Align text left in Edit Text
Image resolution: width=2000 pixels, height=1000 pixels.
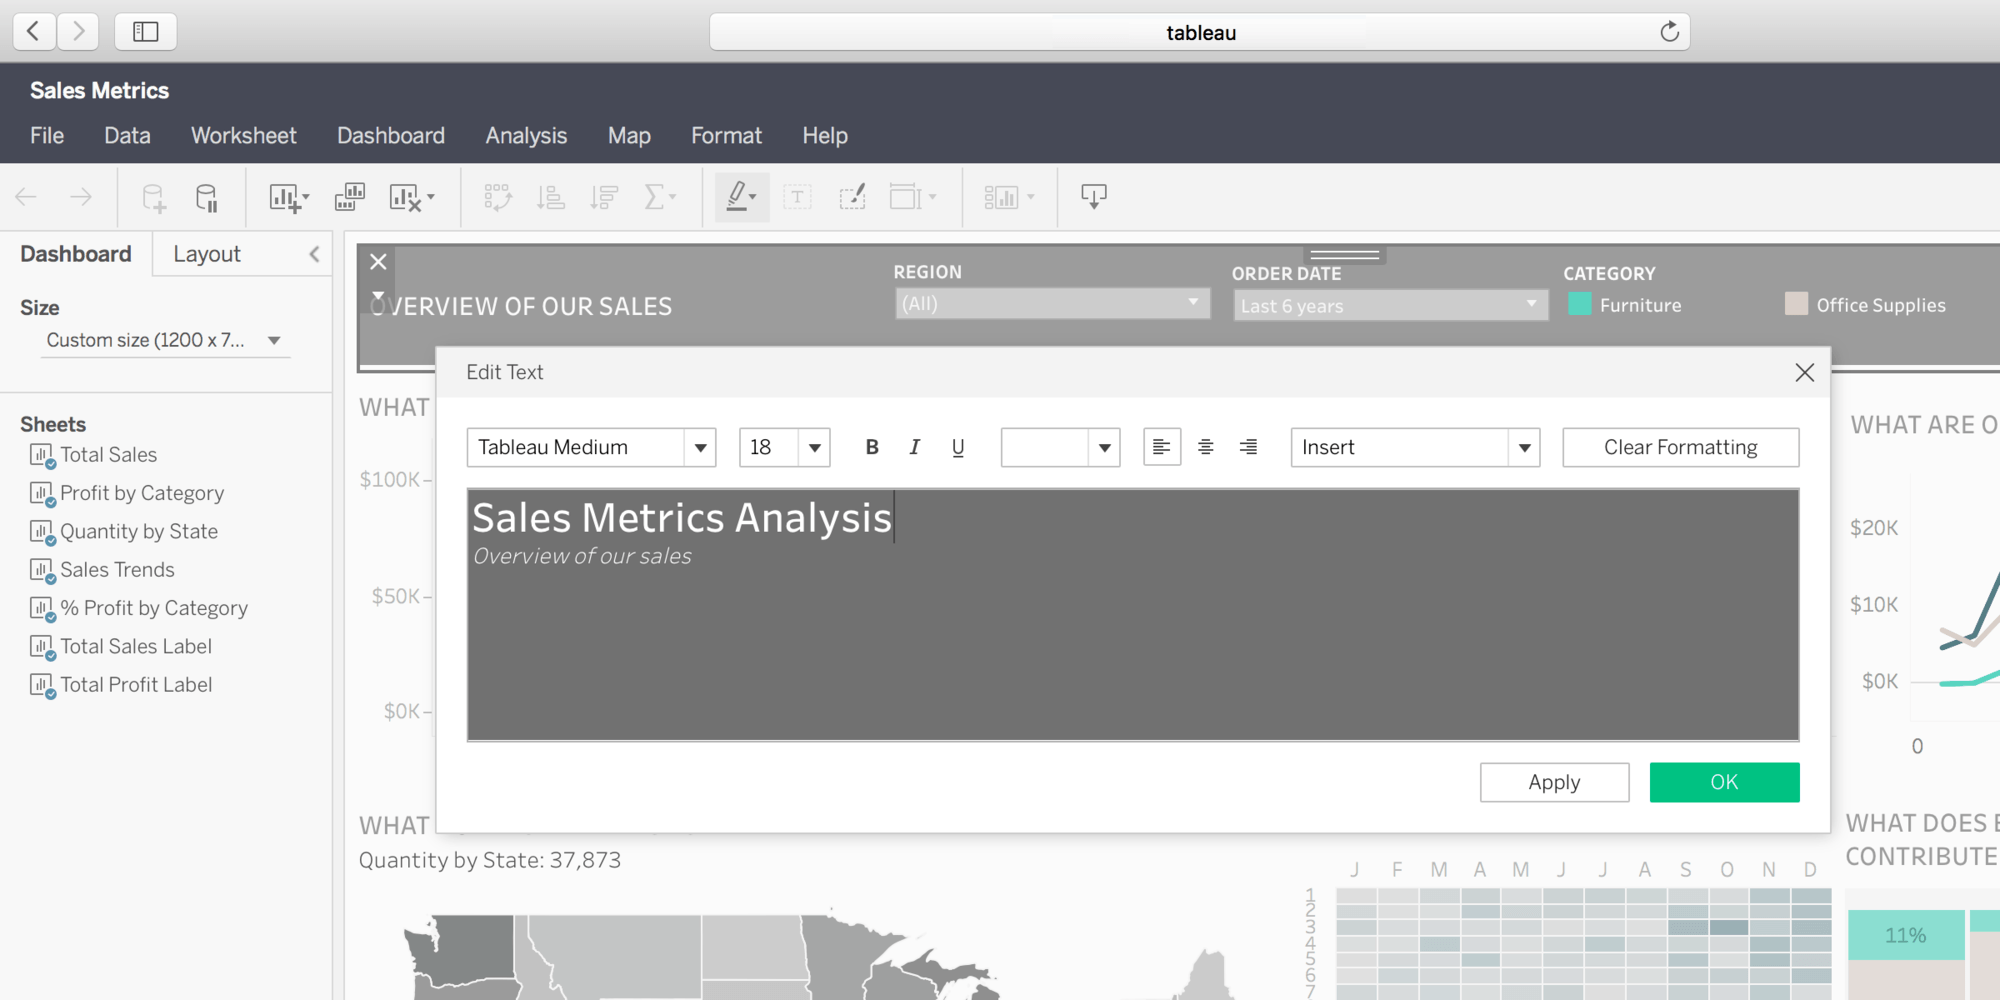1161,447
